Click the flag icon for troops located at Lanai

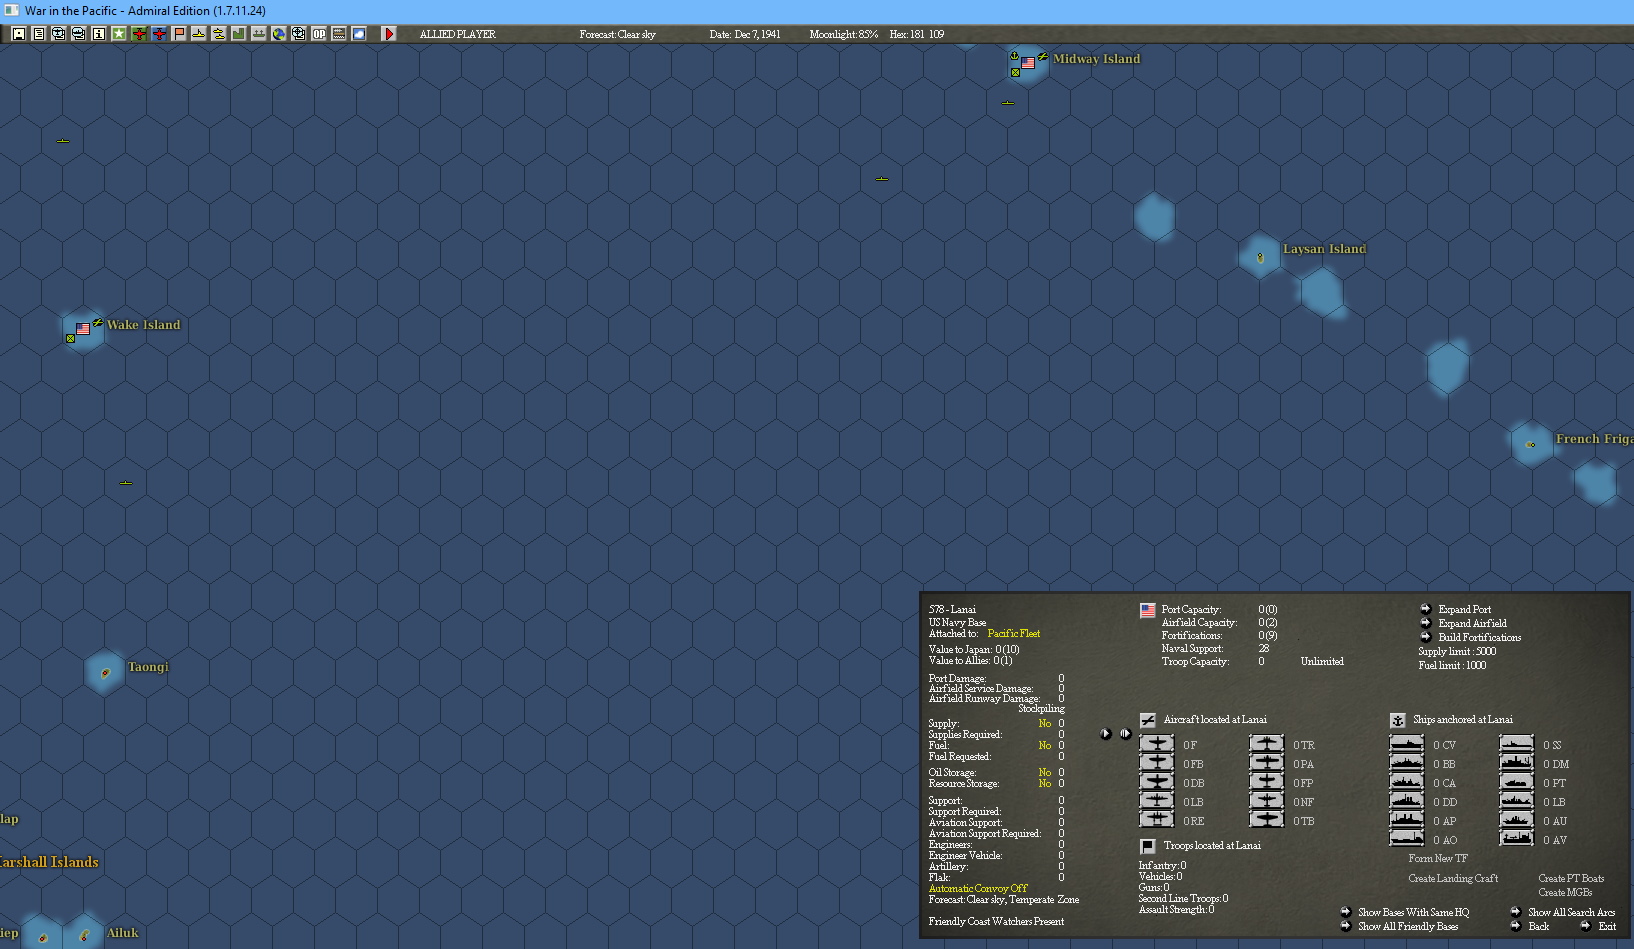click(1148, 846)
